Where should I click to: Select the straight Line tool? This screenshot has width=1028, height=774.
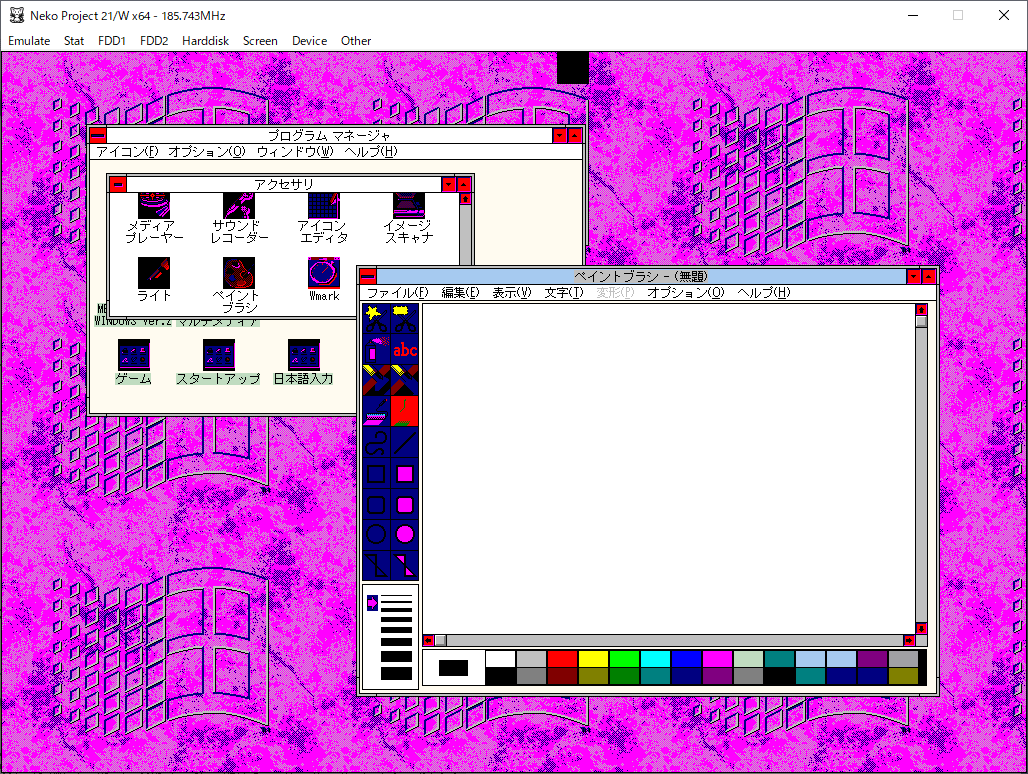point(405,442)
